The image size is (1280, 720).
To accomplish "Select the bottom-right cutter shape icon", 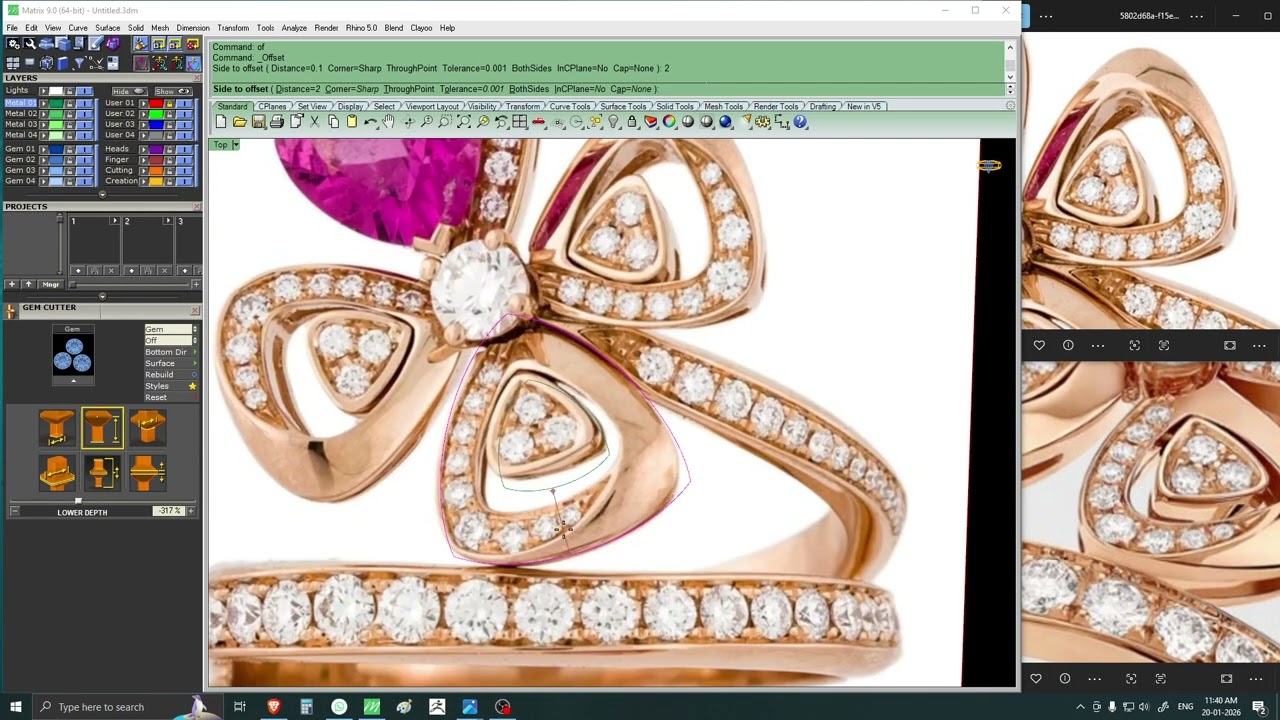I will click(x=147, y=473).
